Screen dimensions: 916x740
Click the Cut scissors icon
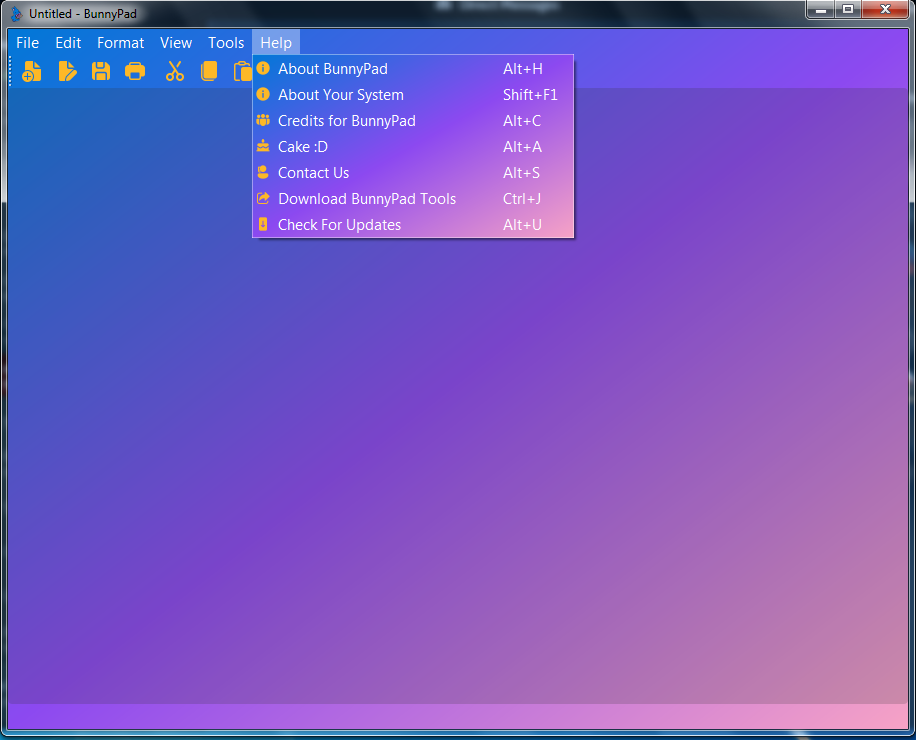click(175, 71)
